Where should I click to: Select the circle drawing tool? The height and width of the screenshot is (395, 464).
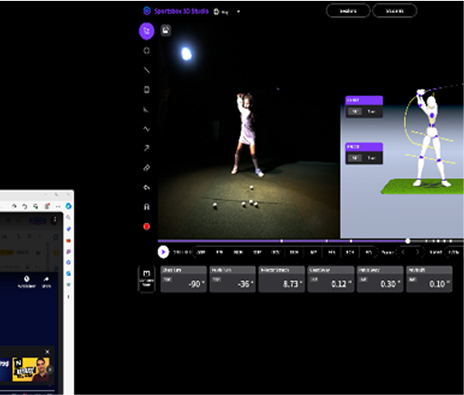pos(146,51)
